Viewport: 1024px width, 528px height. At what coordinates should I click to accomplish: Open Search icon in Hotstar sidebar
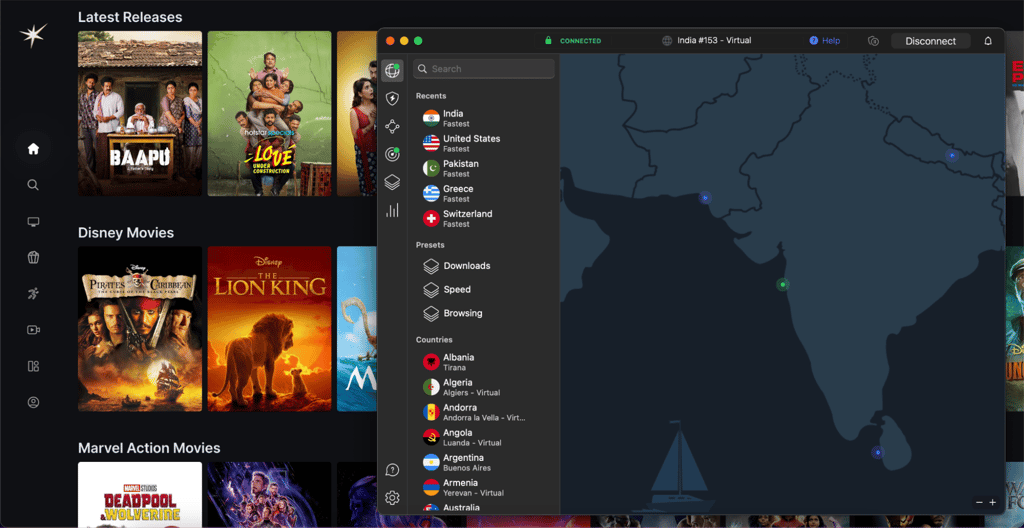tap(33, 185)
